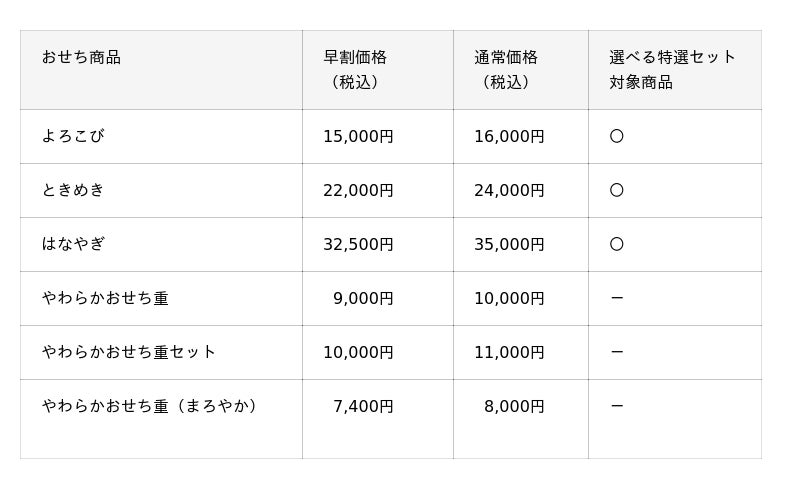Viewport: 800px width, 489px height.
Task: Click the 24,000円 regular price
Action: [x=509, y=190]
